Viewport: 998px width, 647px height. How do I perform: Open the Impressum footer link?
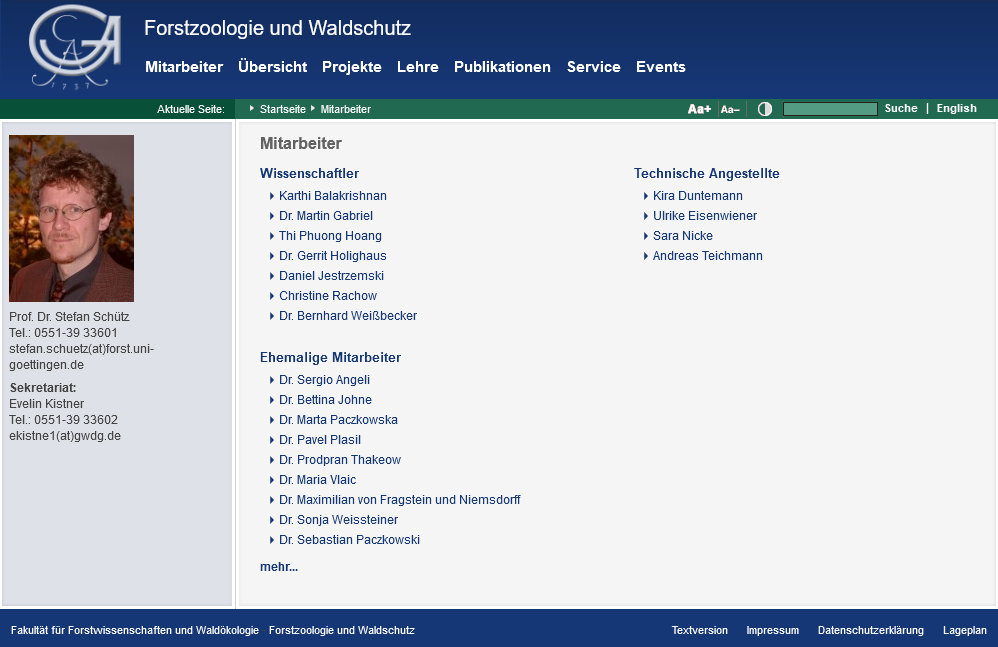(x=772, y=630)
